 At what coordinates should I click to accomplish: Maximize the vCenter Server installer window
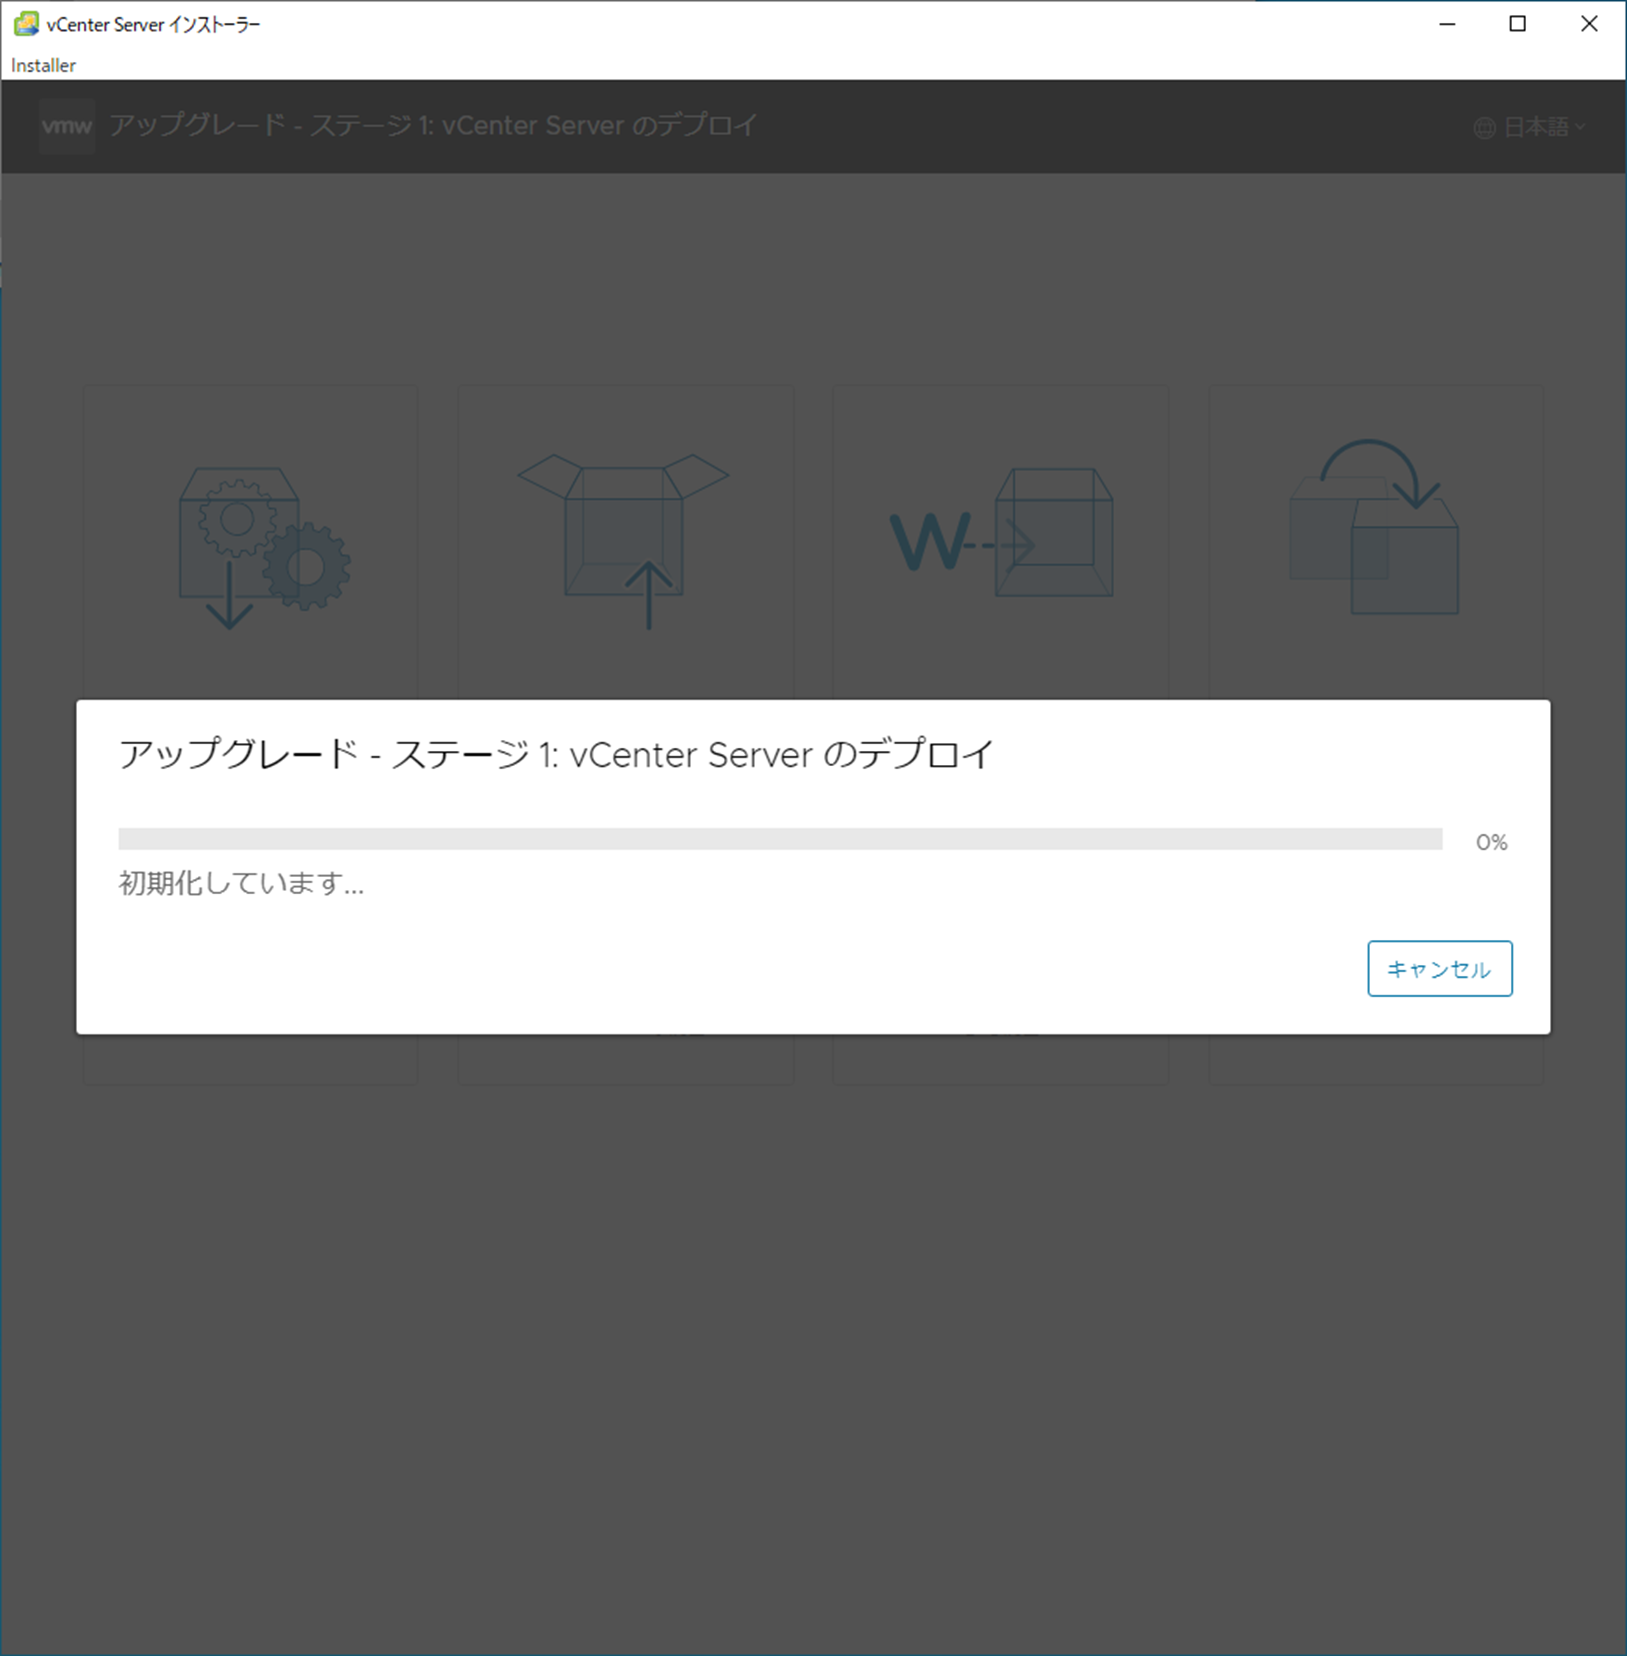pyautogui.click(x=1517, y=24)
